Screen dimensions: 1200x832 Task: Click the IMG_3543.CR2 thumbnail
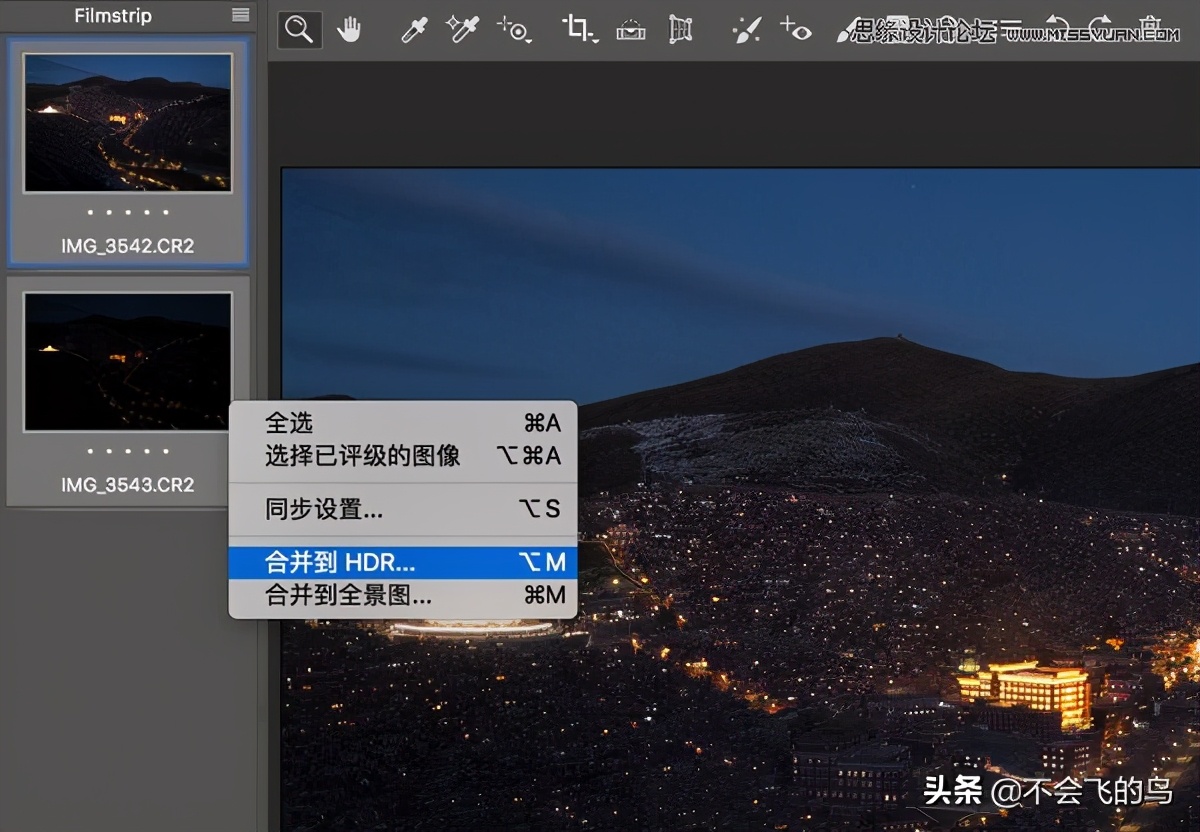[x=128, y=361]
